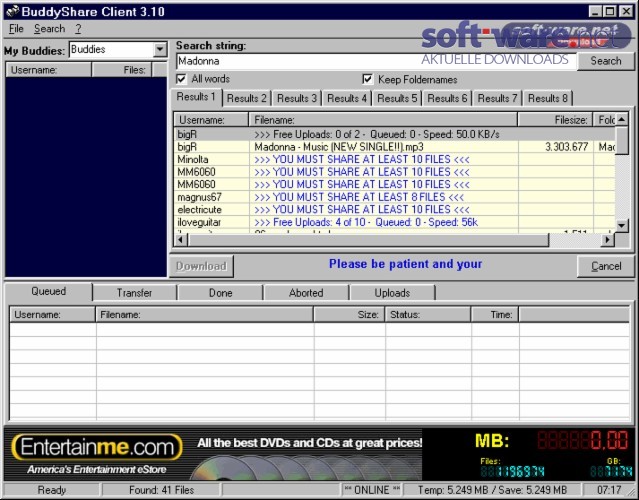Image resolution: width=639 pixels, height=500 pixels.
Task: Click the 07:17 clock in status bar
Action: pos(609,490)
